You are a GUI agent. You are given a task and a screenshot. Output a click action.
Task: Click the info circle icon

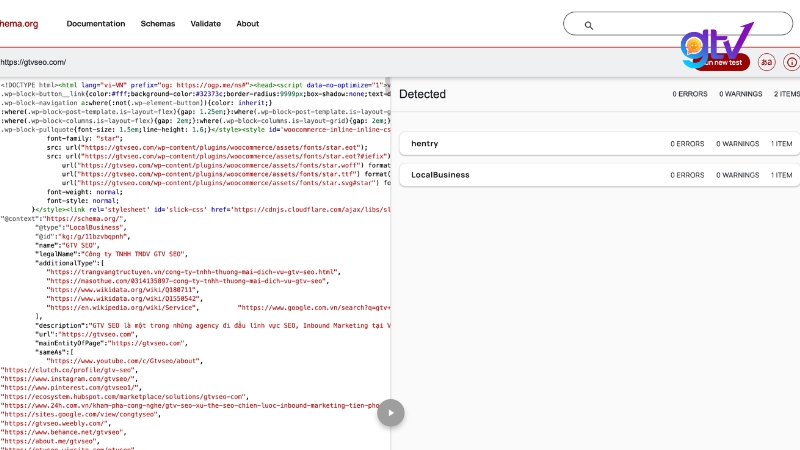(791, 62)
